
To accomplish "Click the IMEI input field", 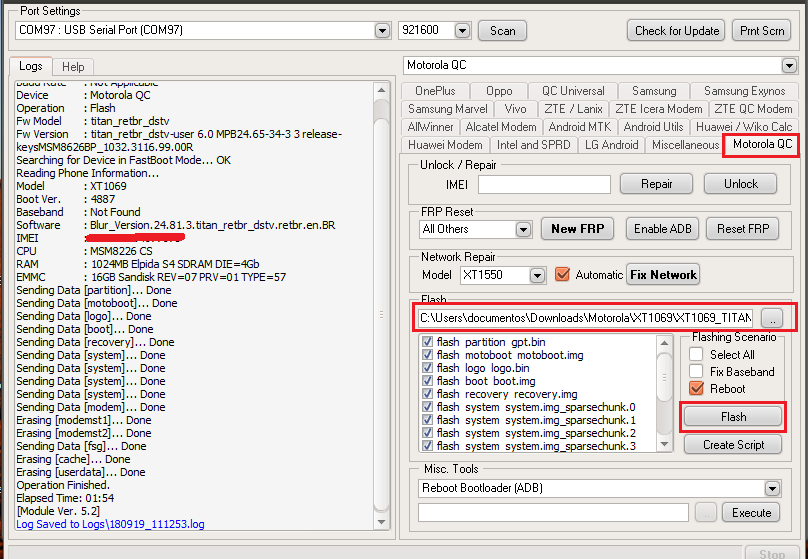I will click(x=544, y=184).
